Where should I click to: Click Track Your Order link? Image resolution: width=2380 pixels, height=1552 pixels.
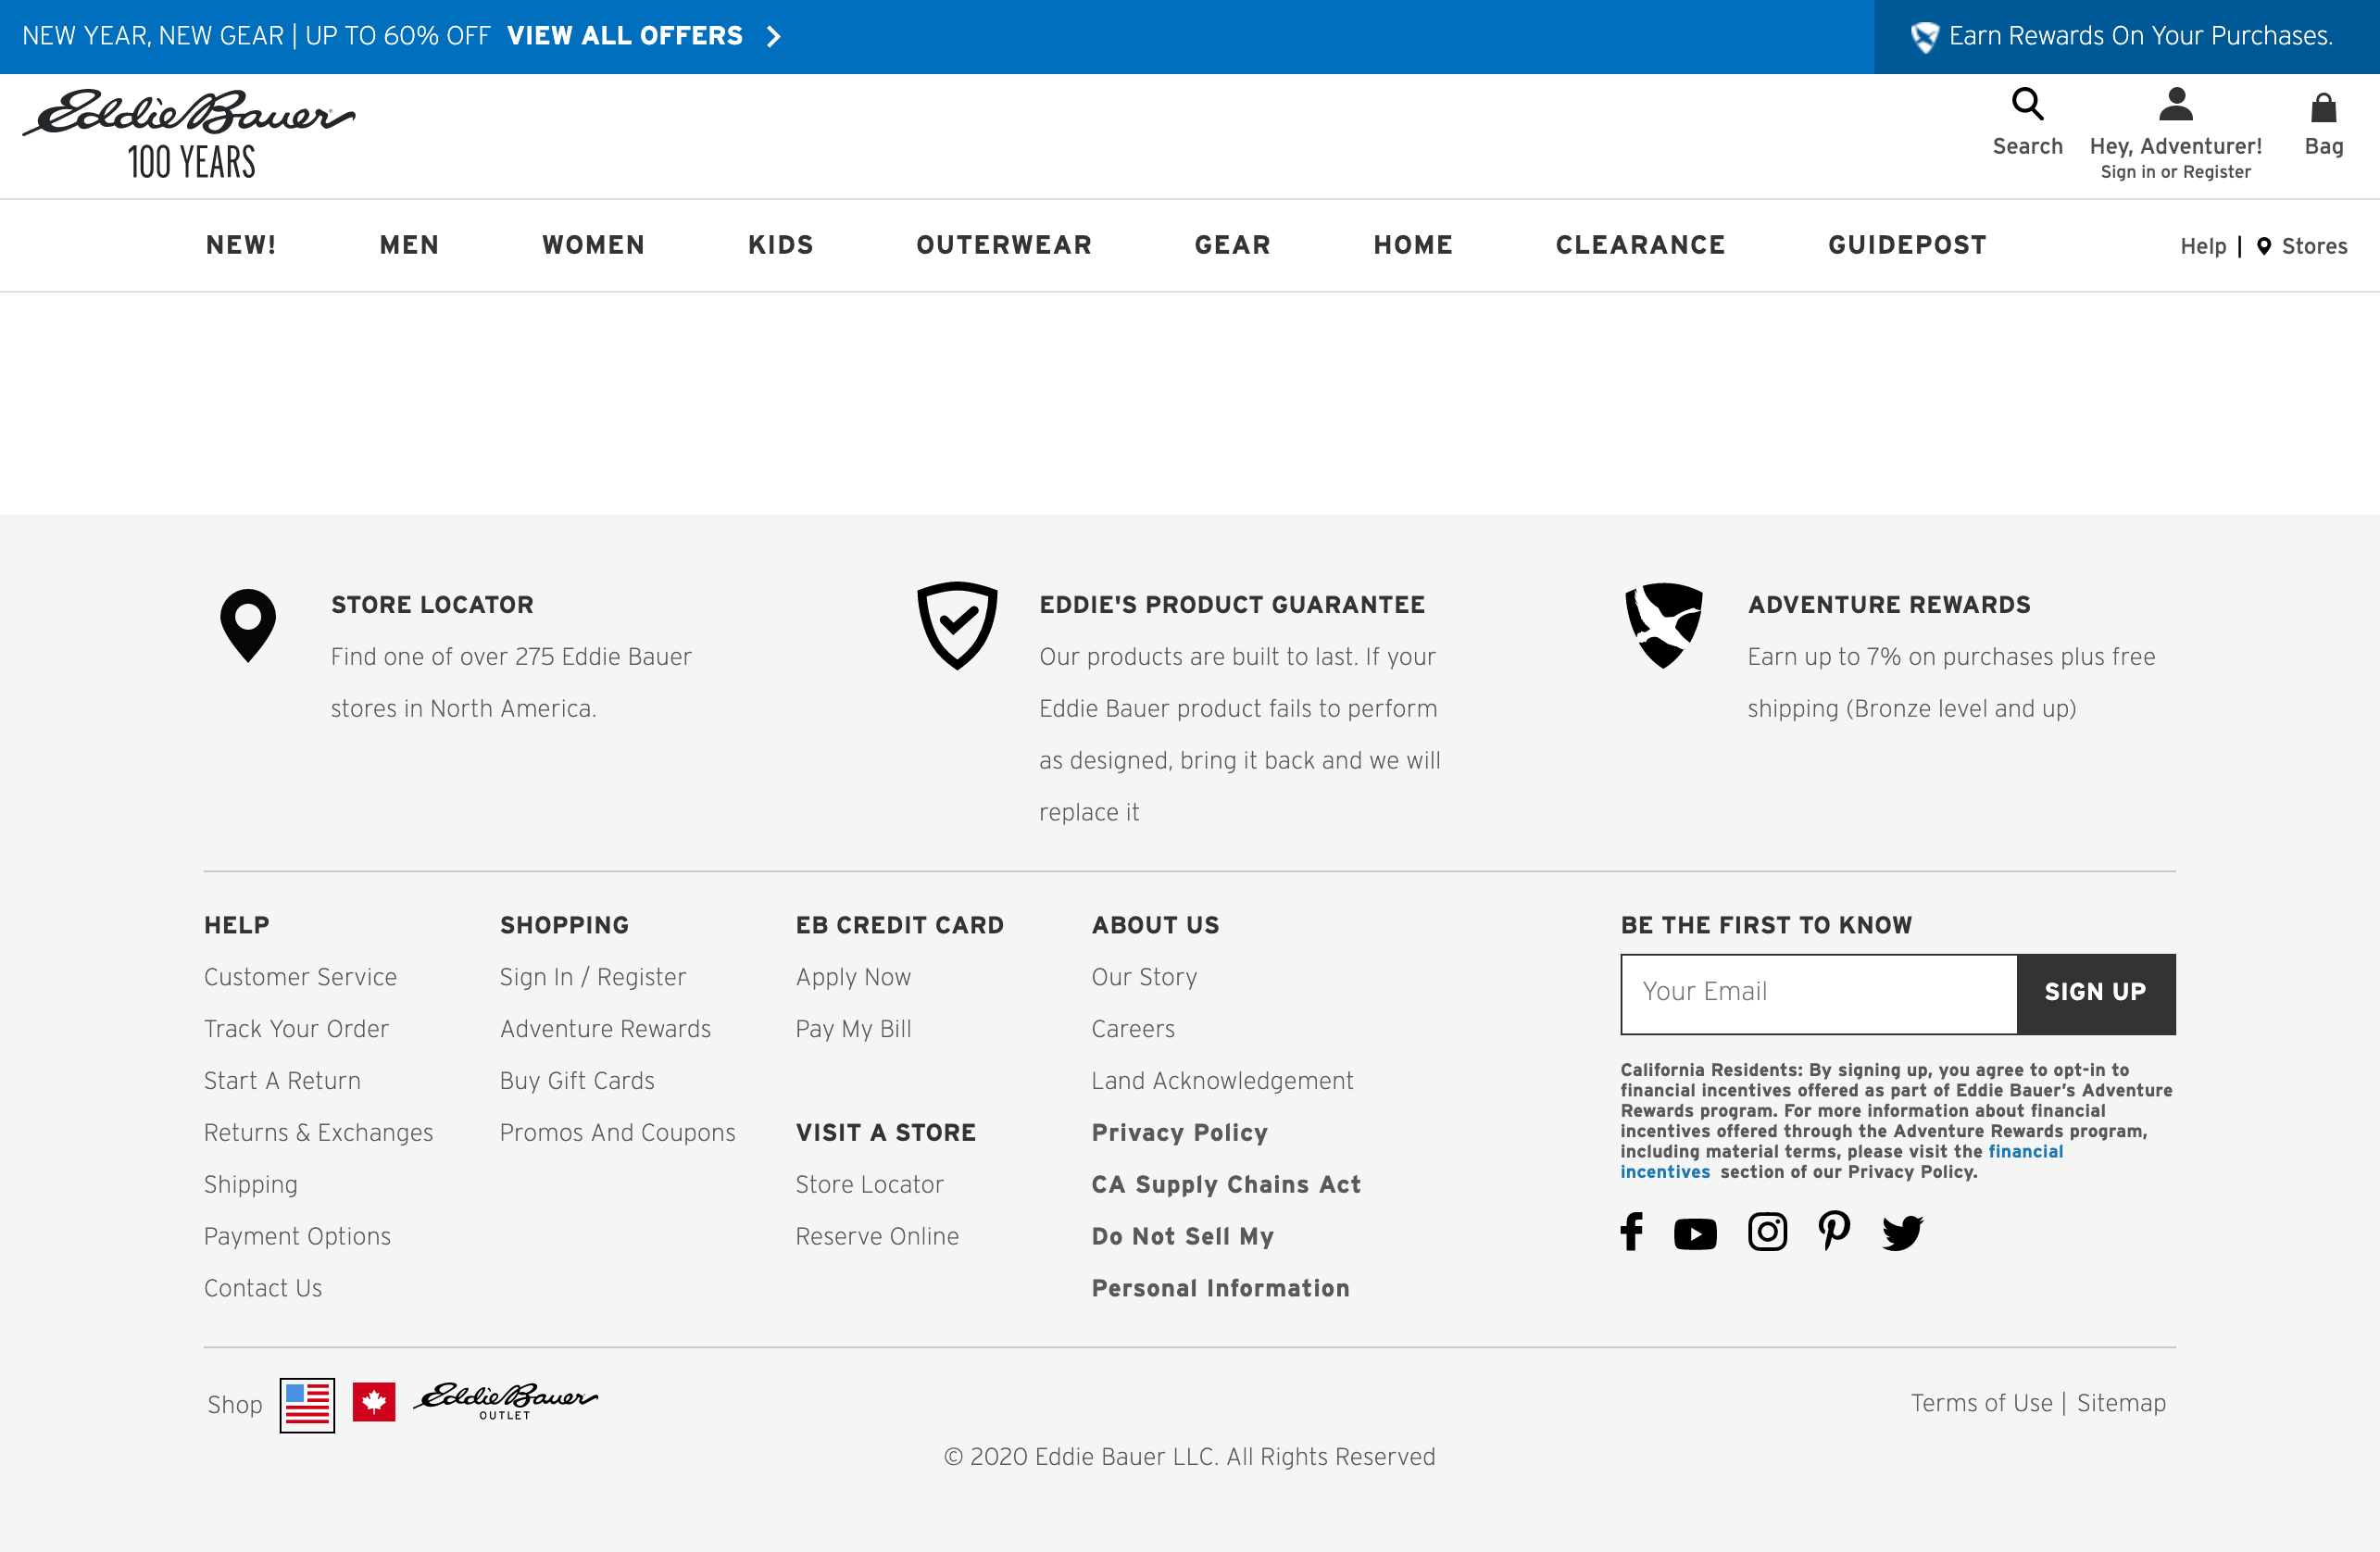click(296, 1029)
